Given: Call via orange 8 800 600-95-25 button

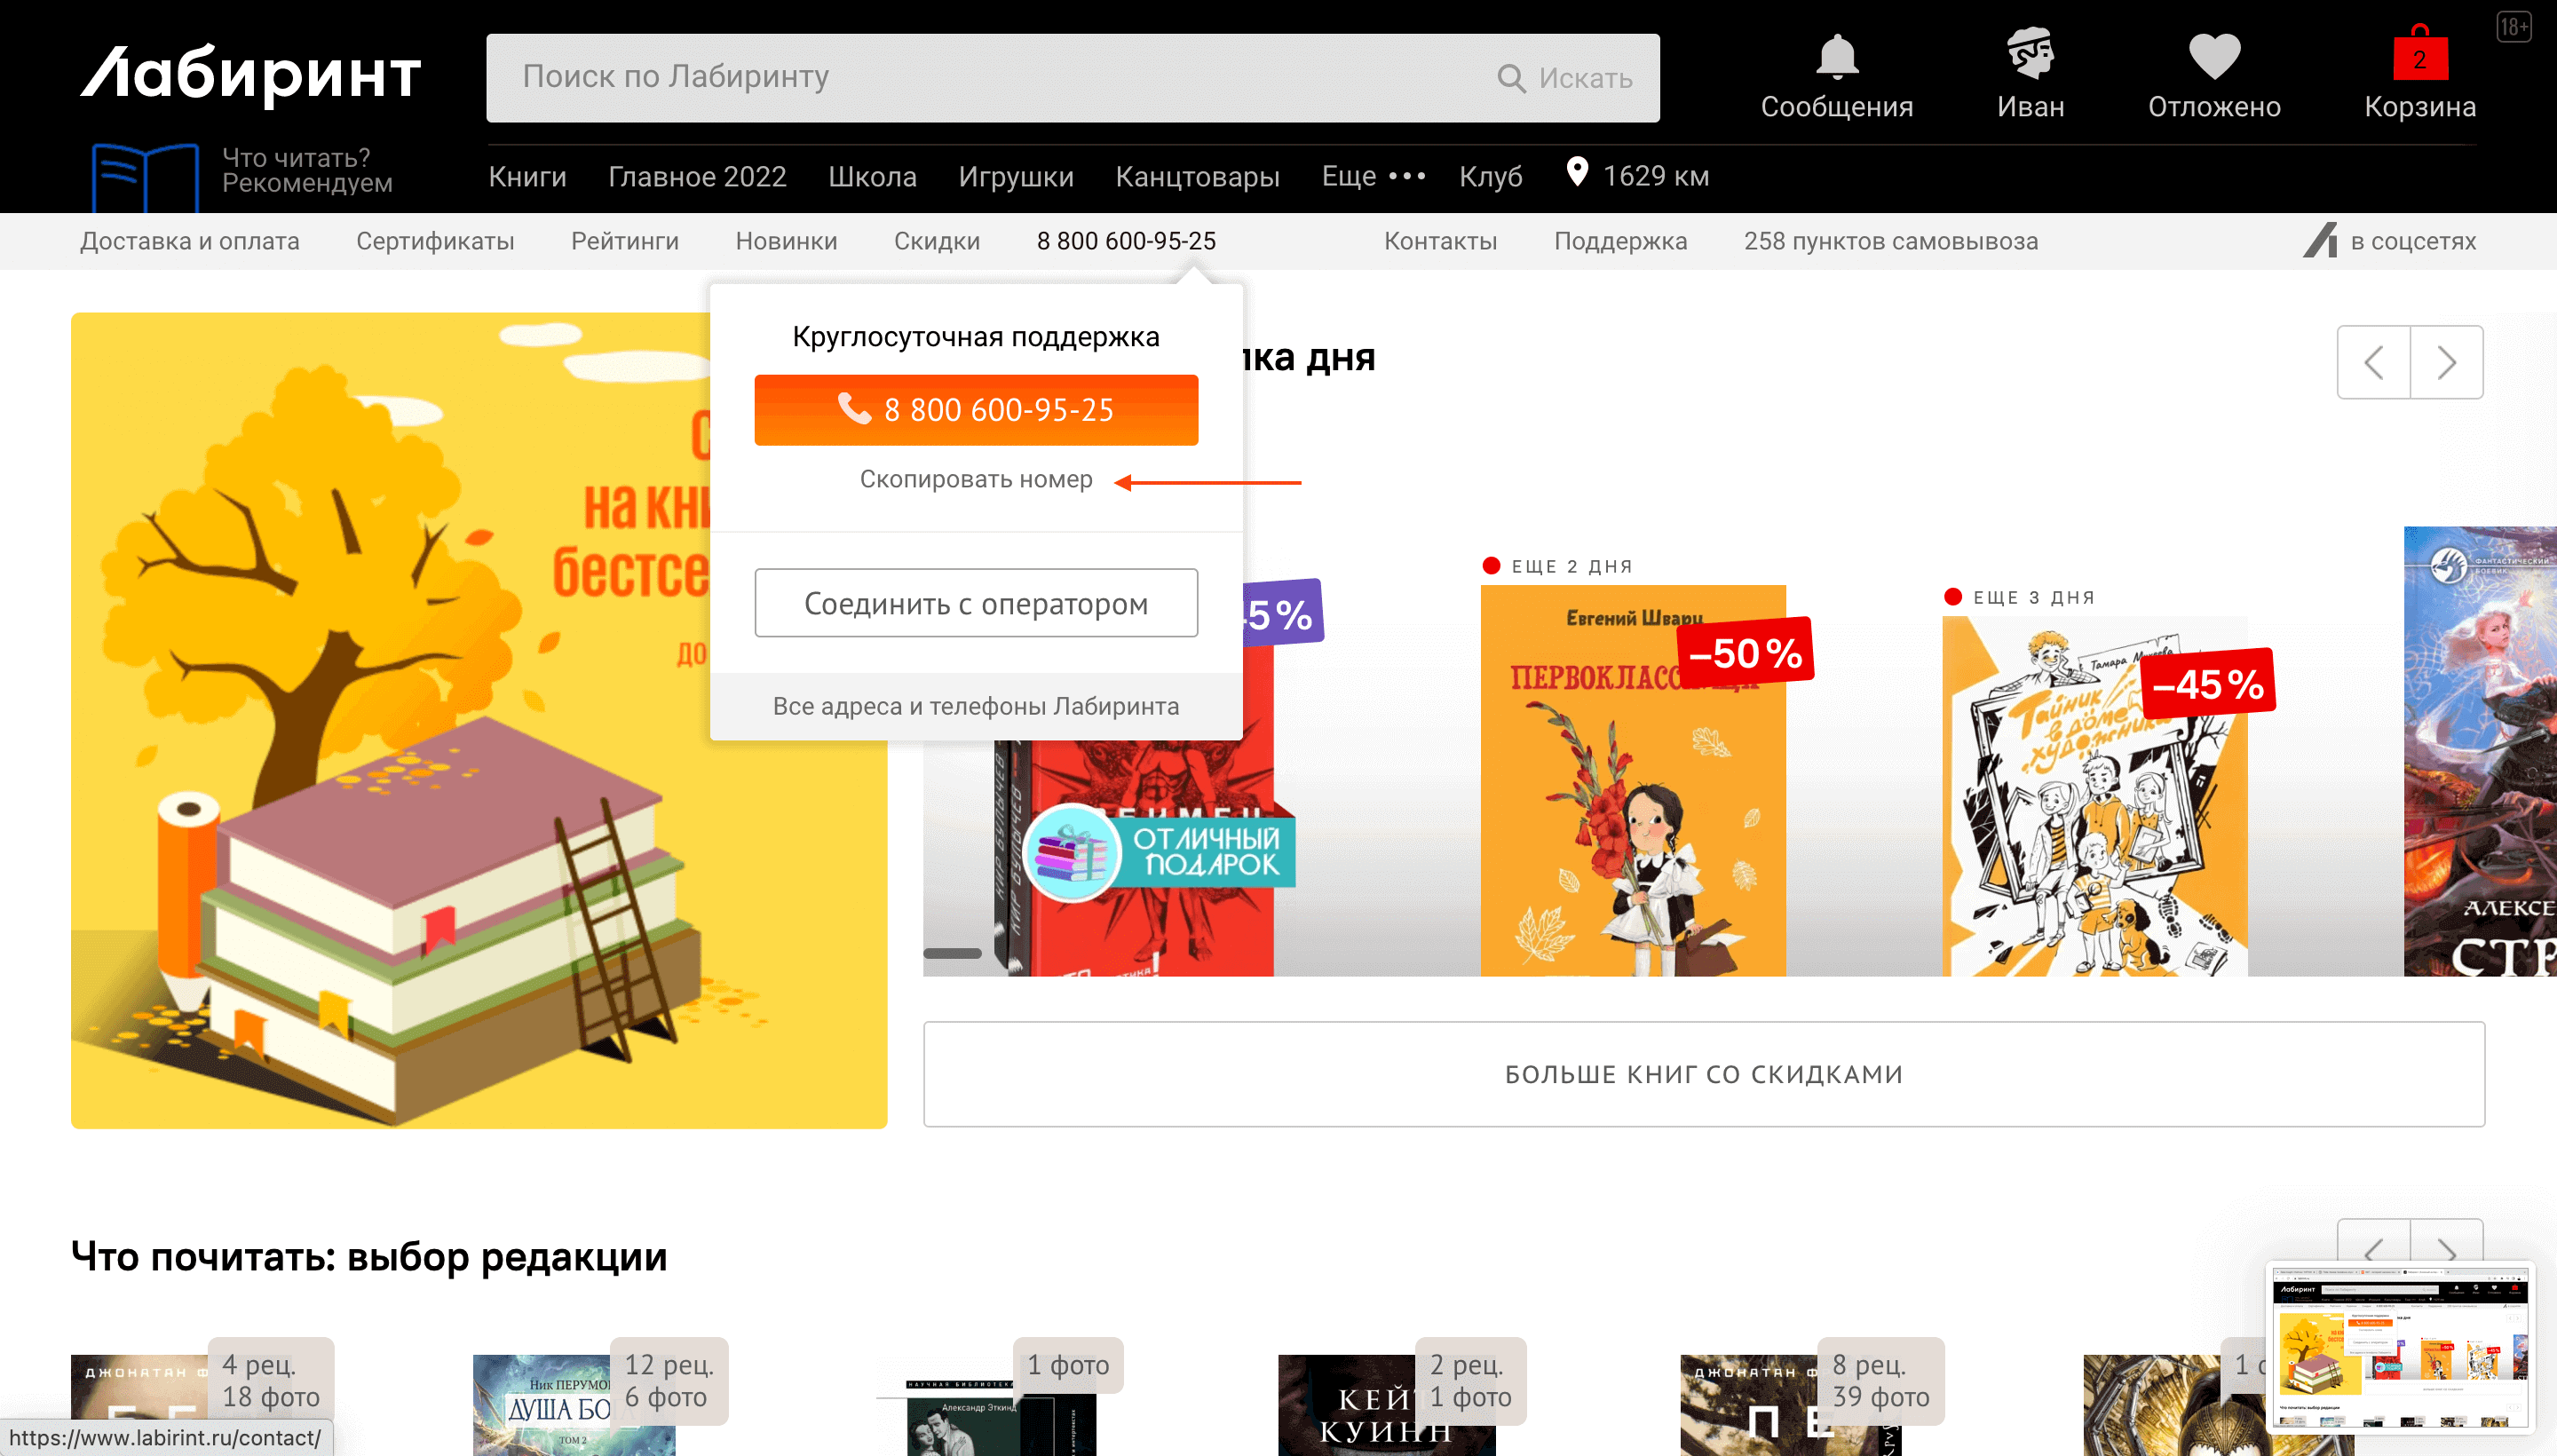Looking at the screenshot, I should point(975,410).
